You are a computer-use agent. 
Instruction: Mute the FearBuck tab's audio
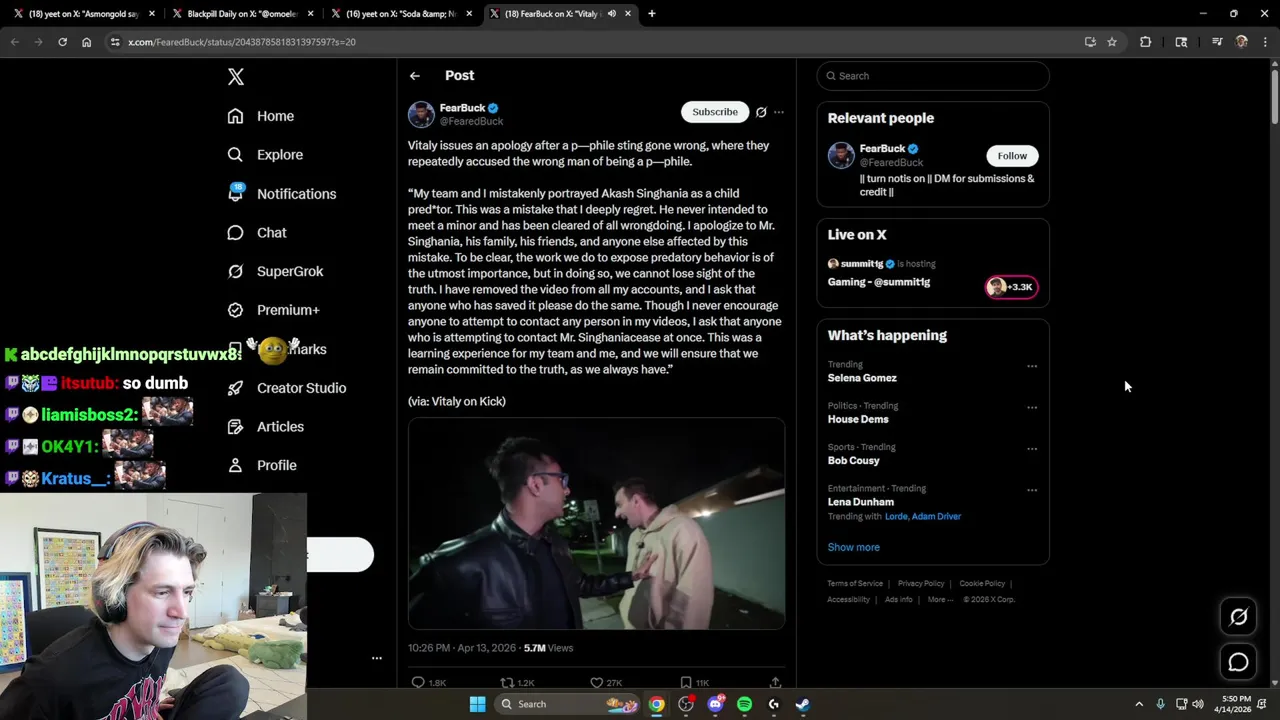point(611,14)
